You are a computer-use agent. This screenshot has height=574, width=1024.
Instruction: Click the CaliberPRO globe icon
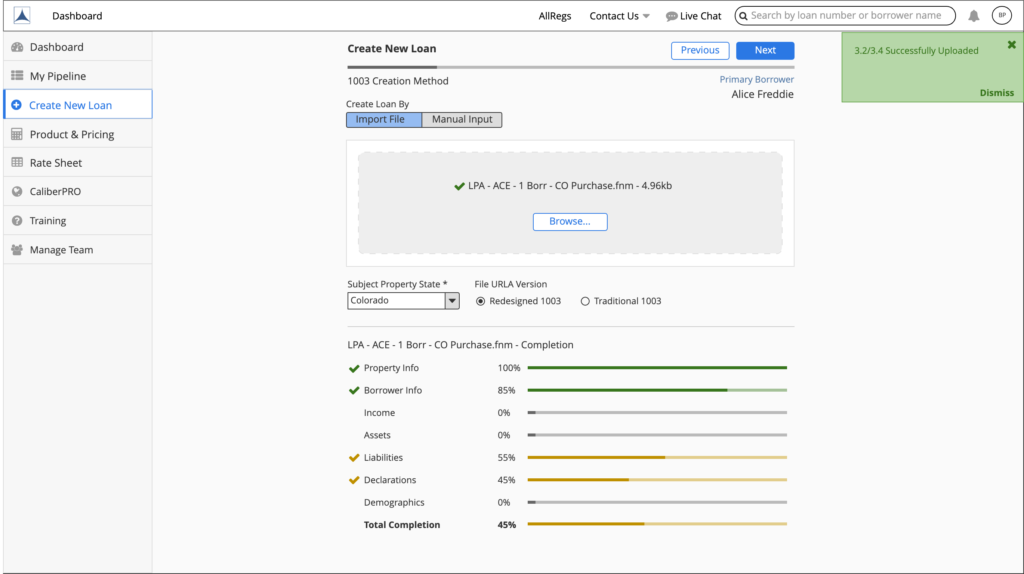(x=17, y=192)
